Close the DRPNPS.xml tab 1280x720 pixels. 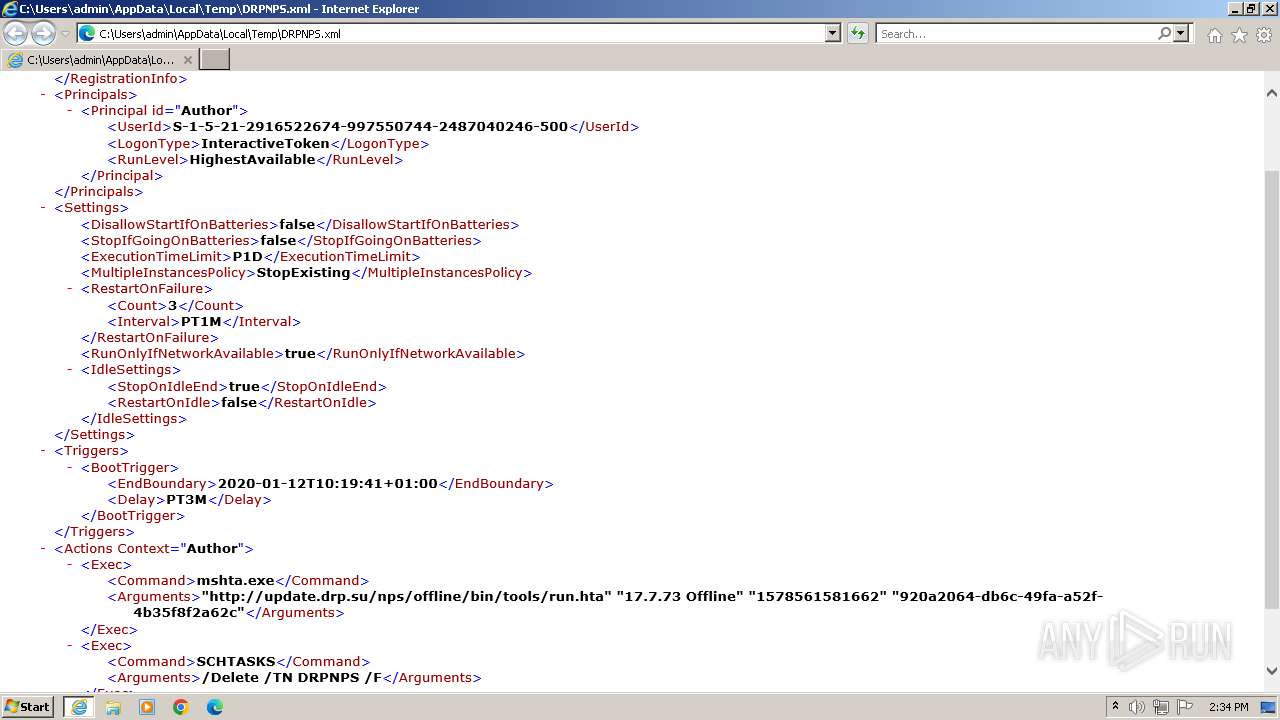point(187,60)
